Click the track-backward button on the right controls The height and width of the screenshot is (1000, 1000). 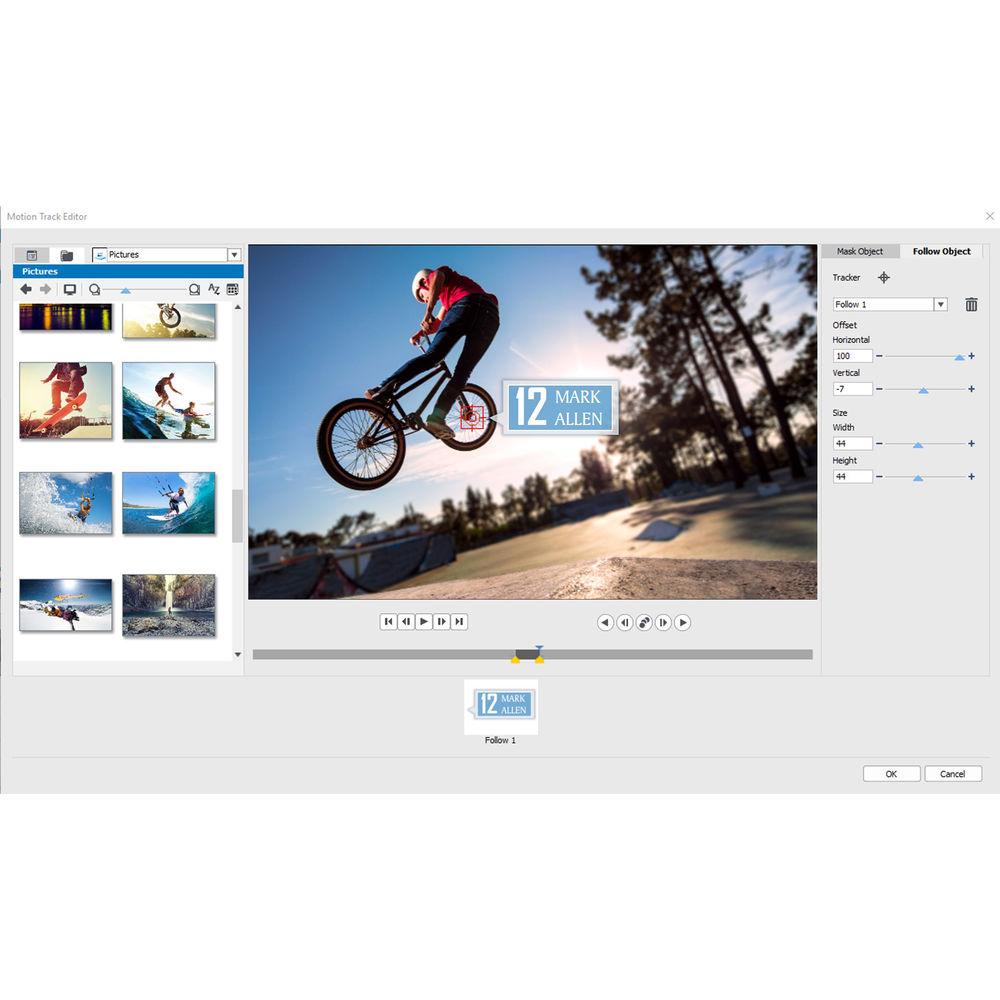[x=605, y=622]
